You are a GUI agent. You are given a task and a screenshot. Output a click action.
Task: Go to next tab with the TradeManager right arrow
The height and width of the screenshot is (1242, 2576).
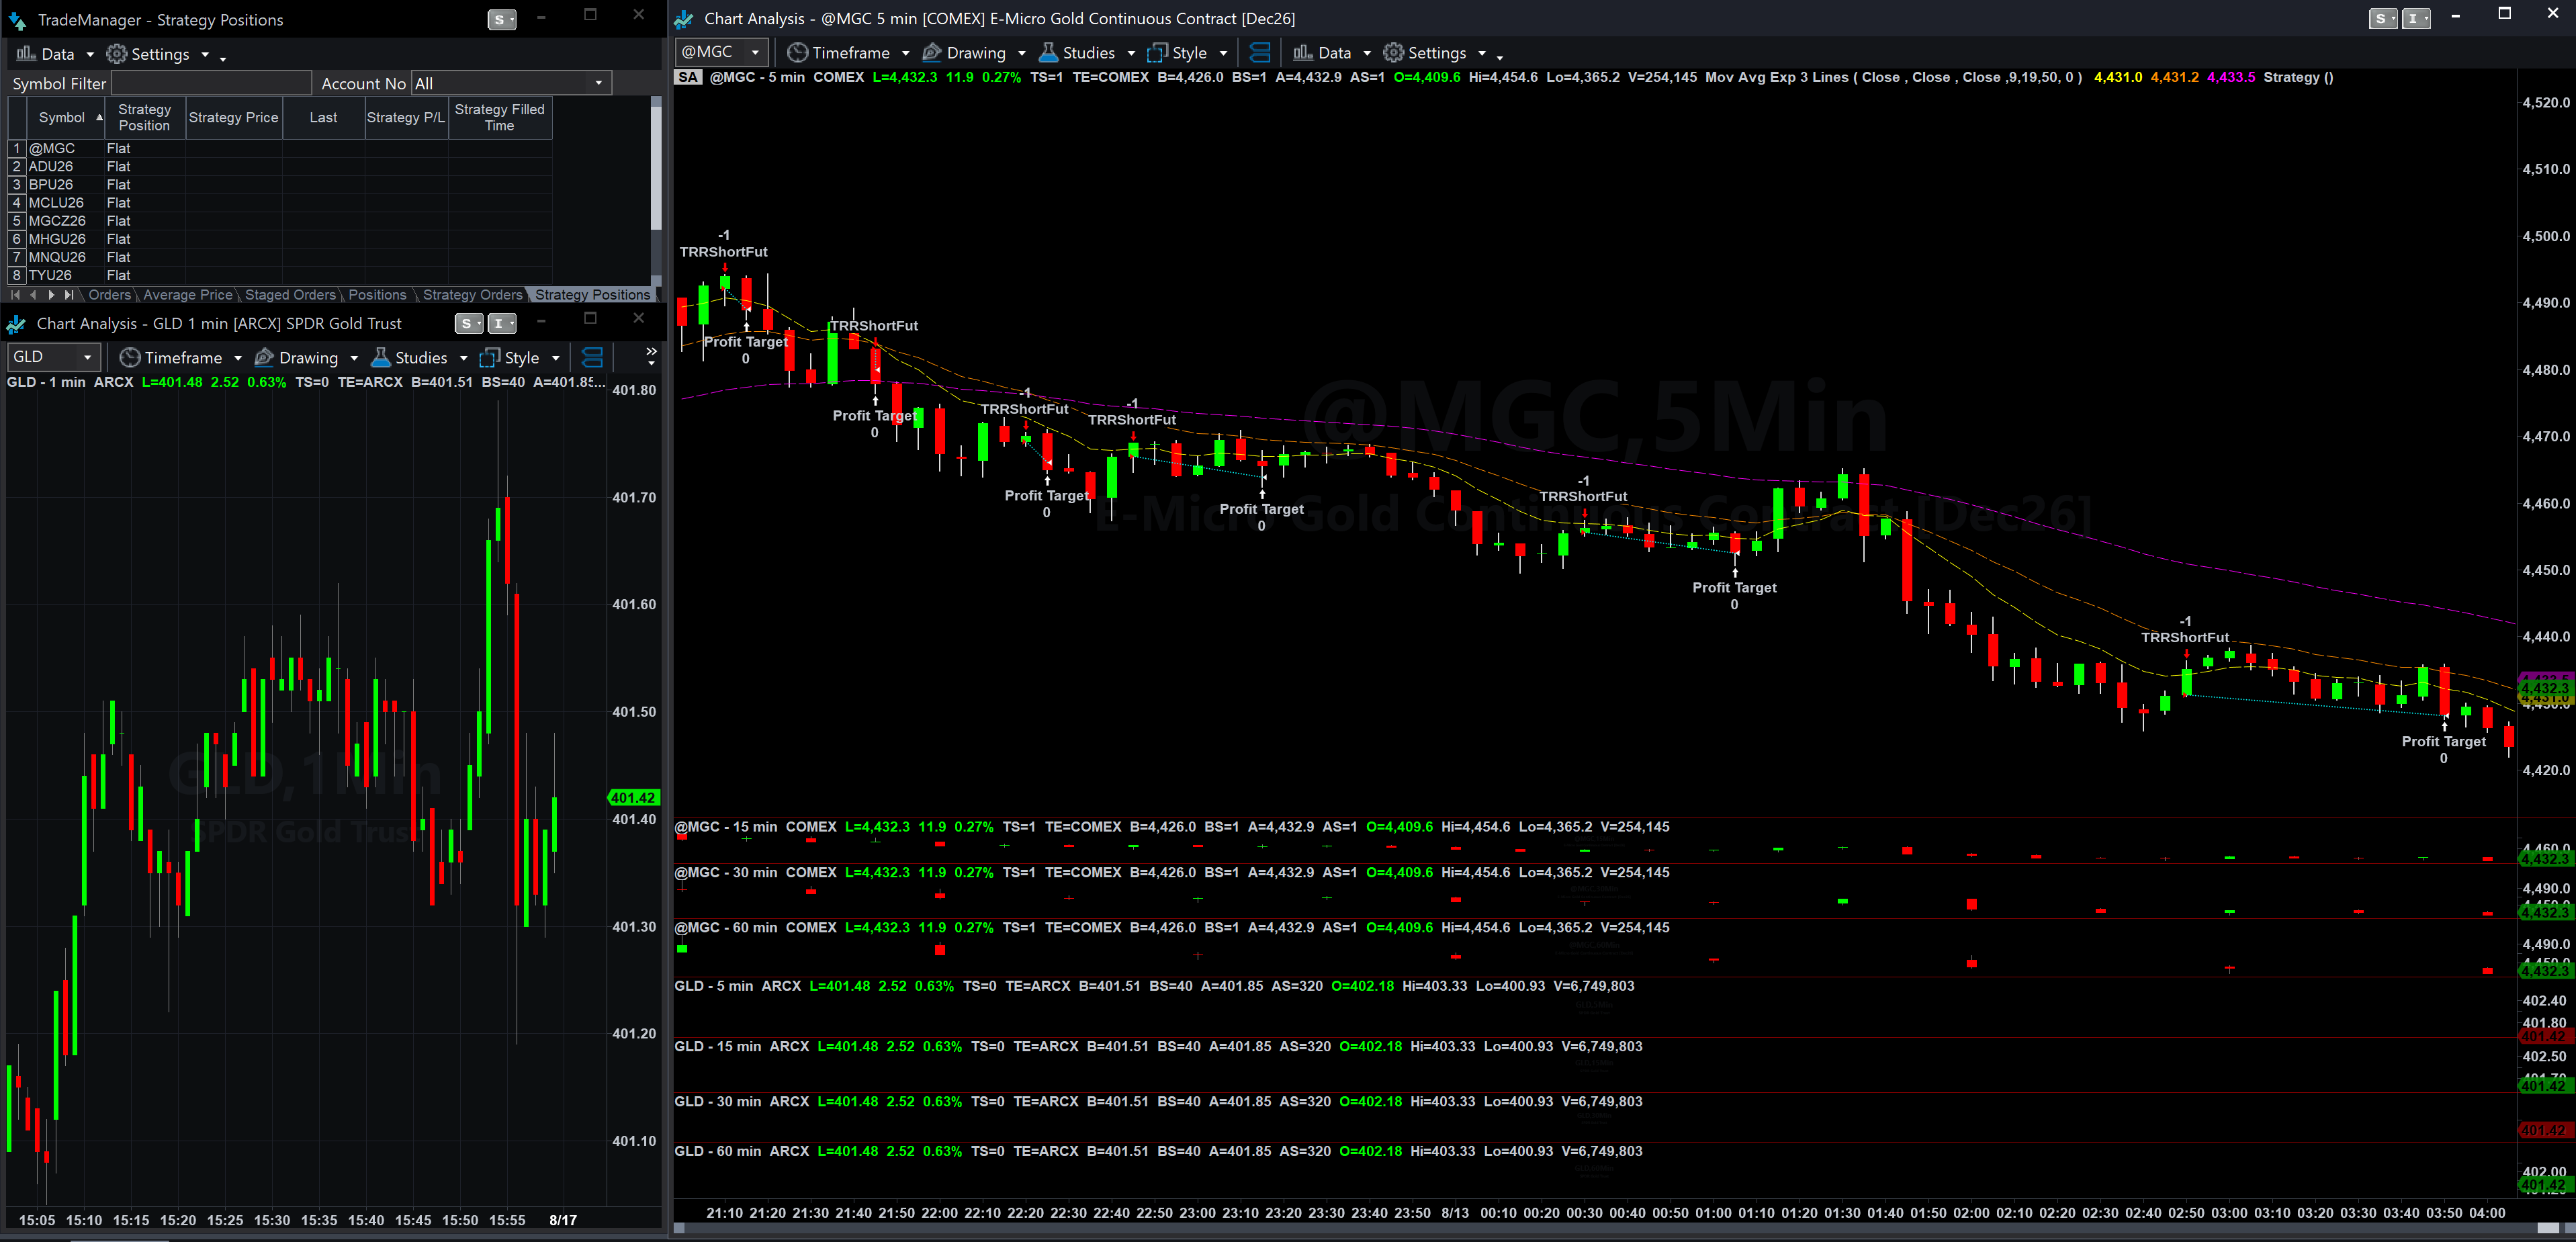point(51,295)
